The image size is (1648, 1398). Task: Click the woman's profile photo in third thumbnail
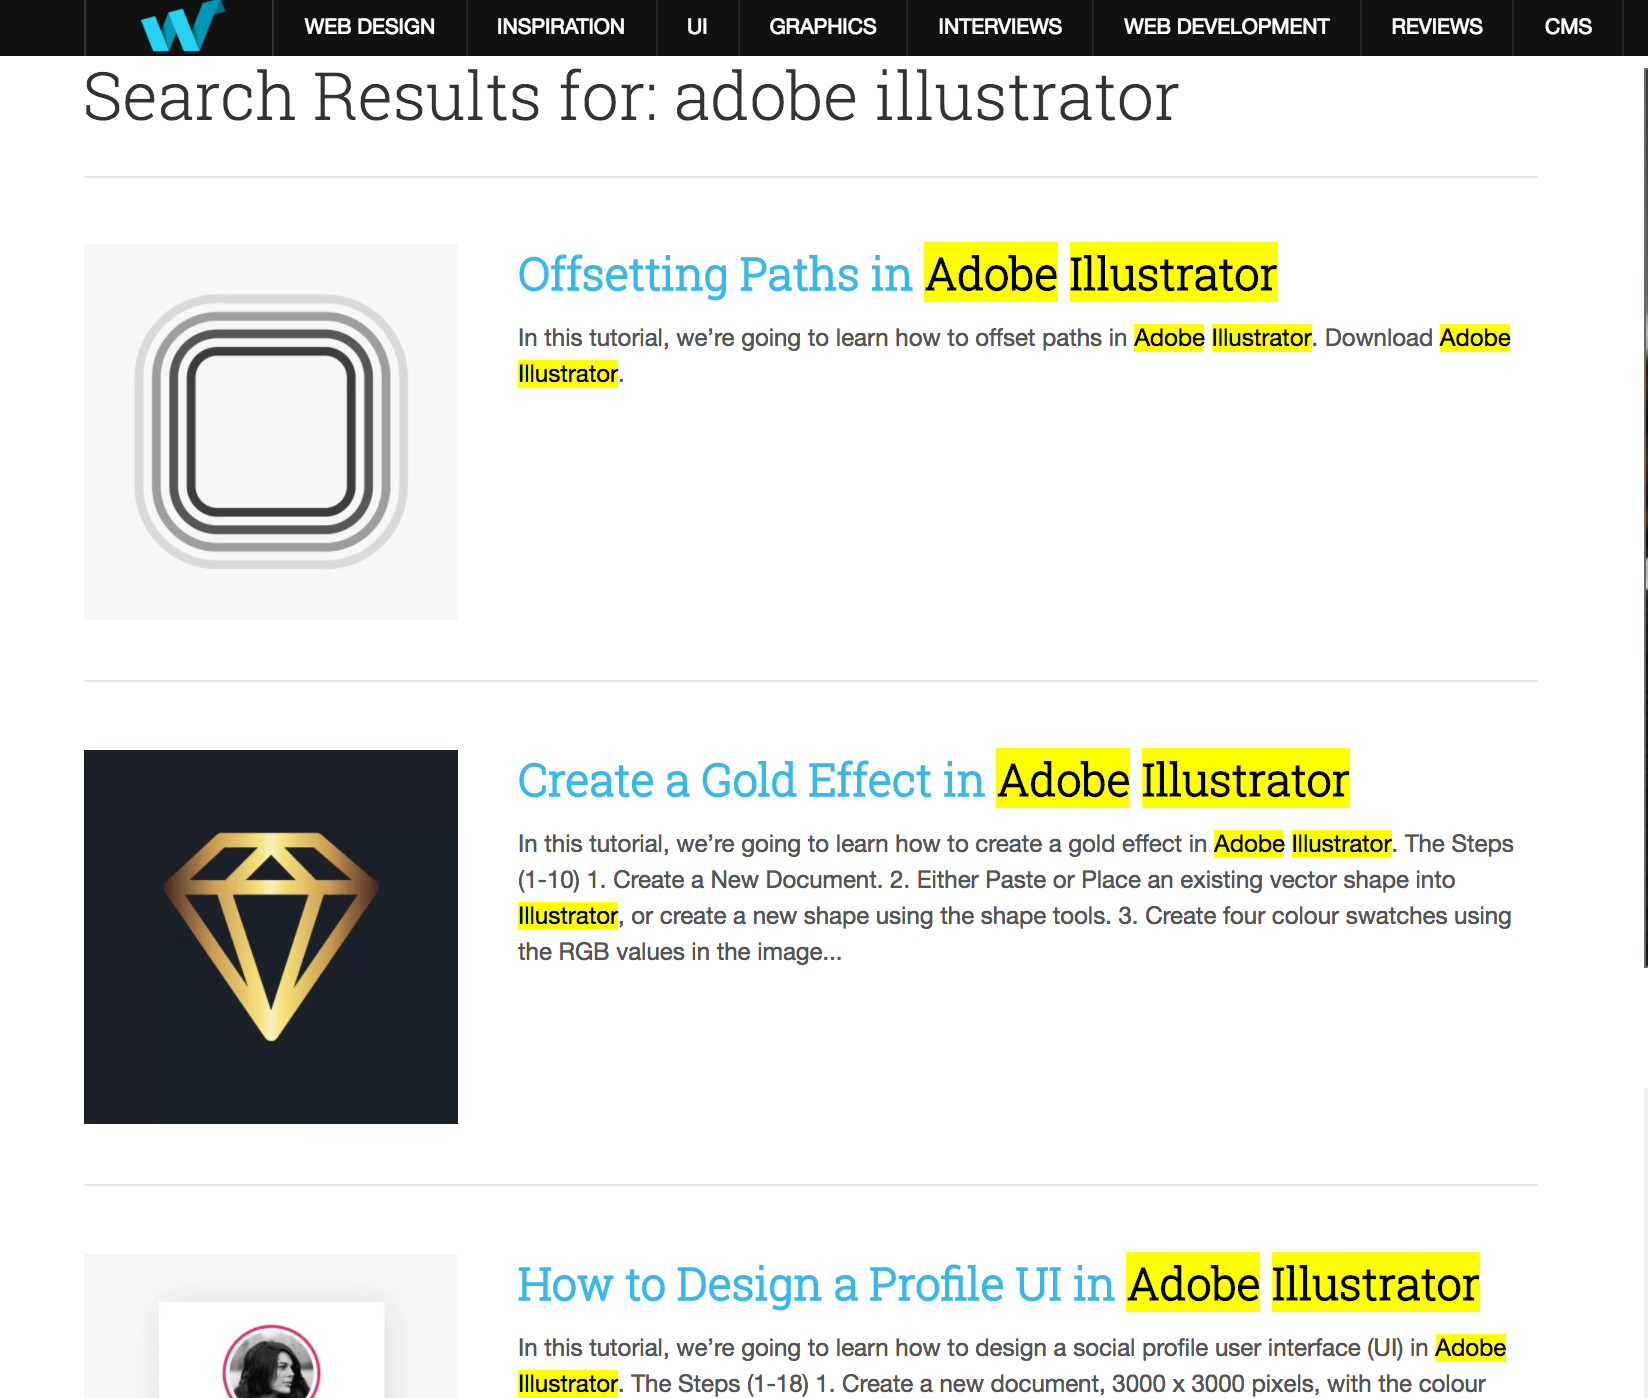270,1364
